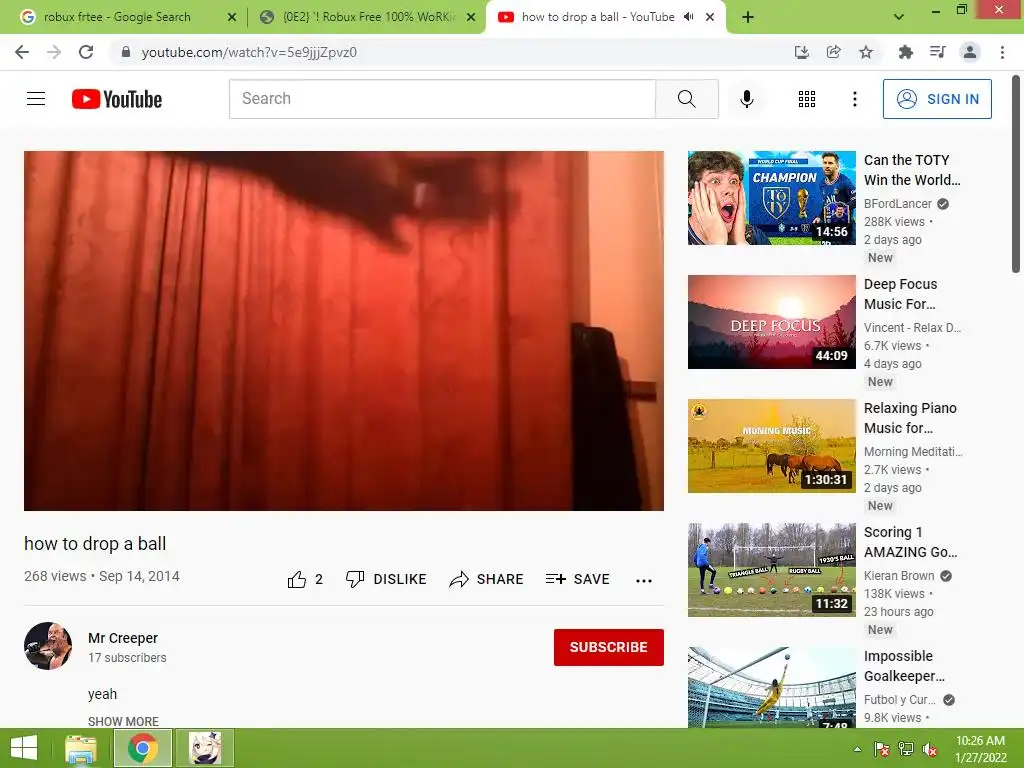The height and width of the screenshot is (768, 1024).
Task: Open a new browser tab
Action: pos(748,17)
